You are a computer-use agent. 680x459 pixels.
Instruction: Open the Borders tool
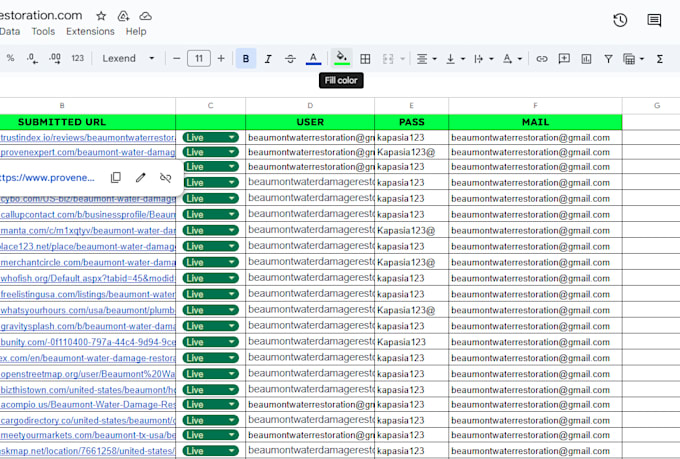click(365, 59)
